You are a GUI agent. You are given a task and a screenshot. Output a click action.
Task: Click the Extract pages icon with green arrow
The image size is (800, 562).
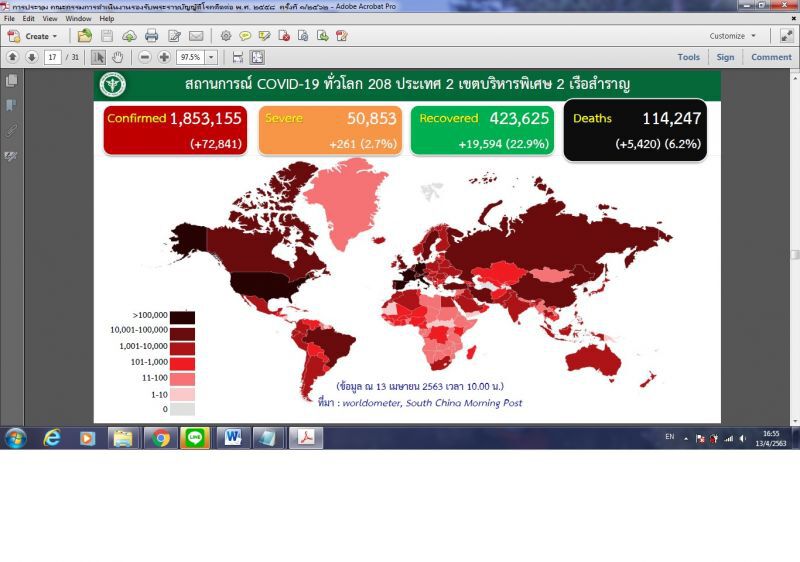[x=322, y=36]
